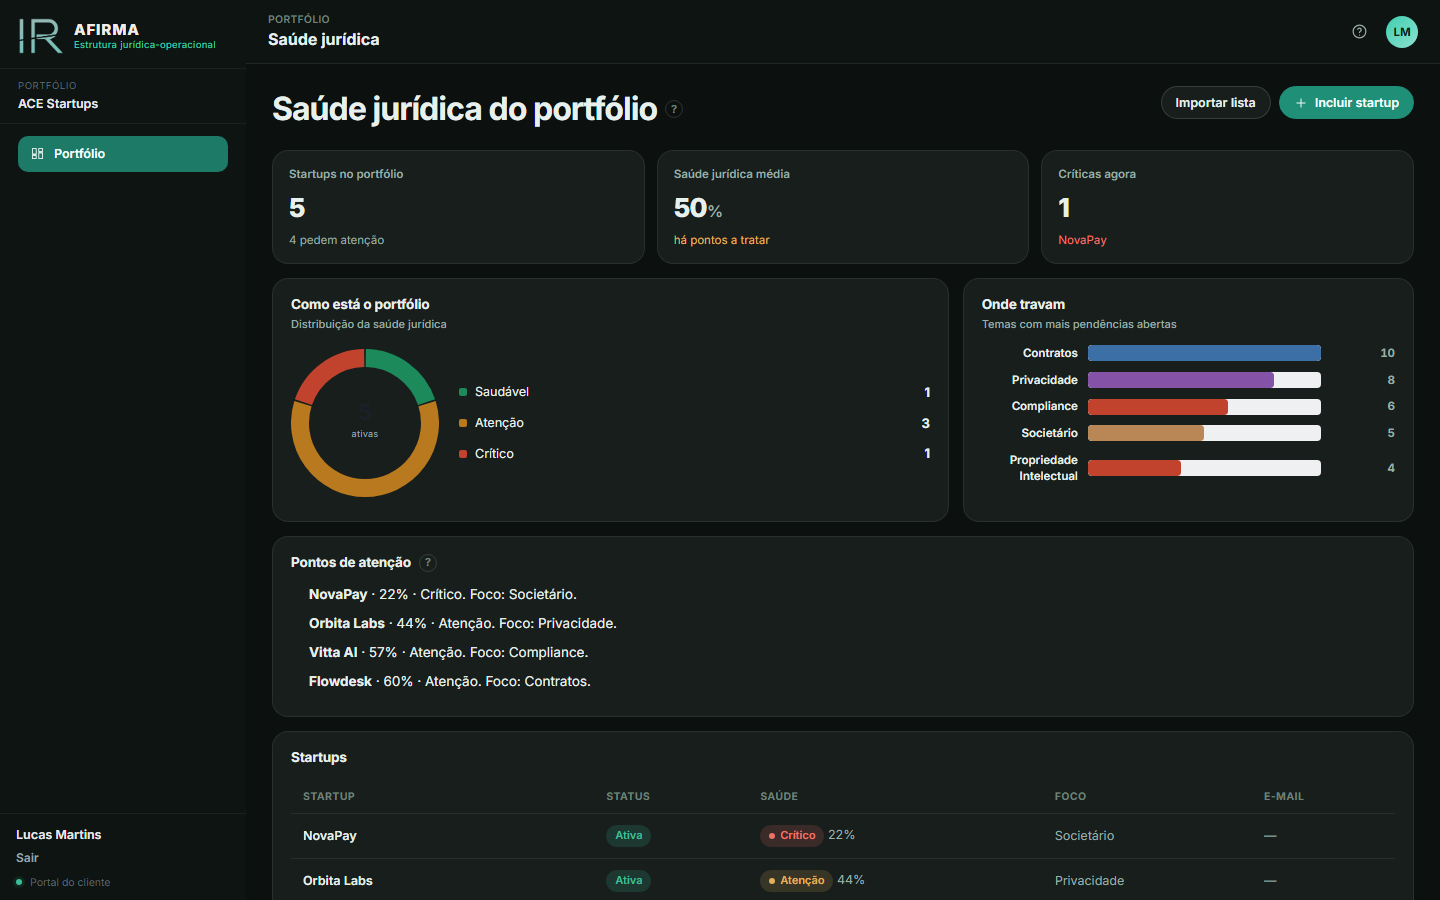Click the Saúde jurídica média card
This screenshot has height=900, width=1440.
pyautogui.click(x=842, y=207)
